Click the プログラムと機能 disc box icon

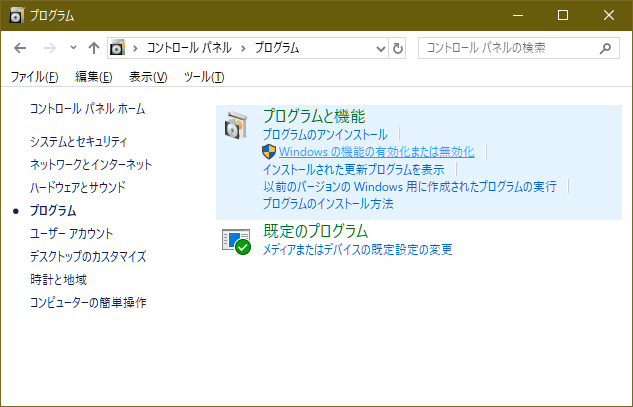click(236, 126)
